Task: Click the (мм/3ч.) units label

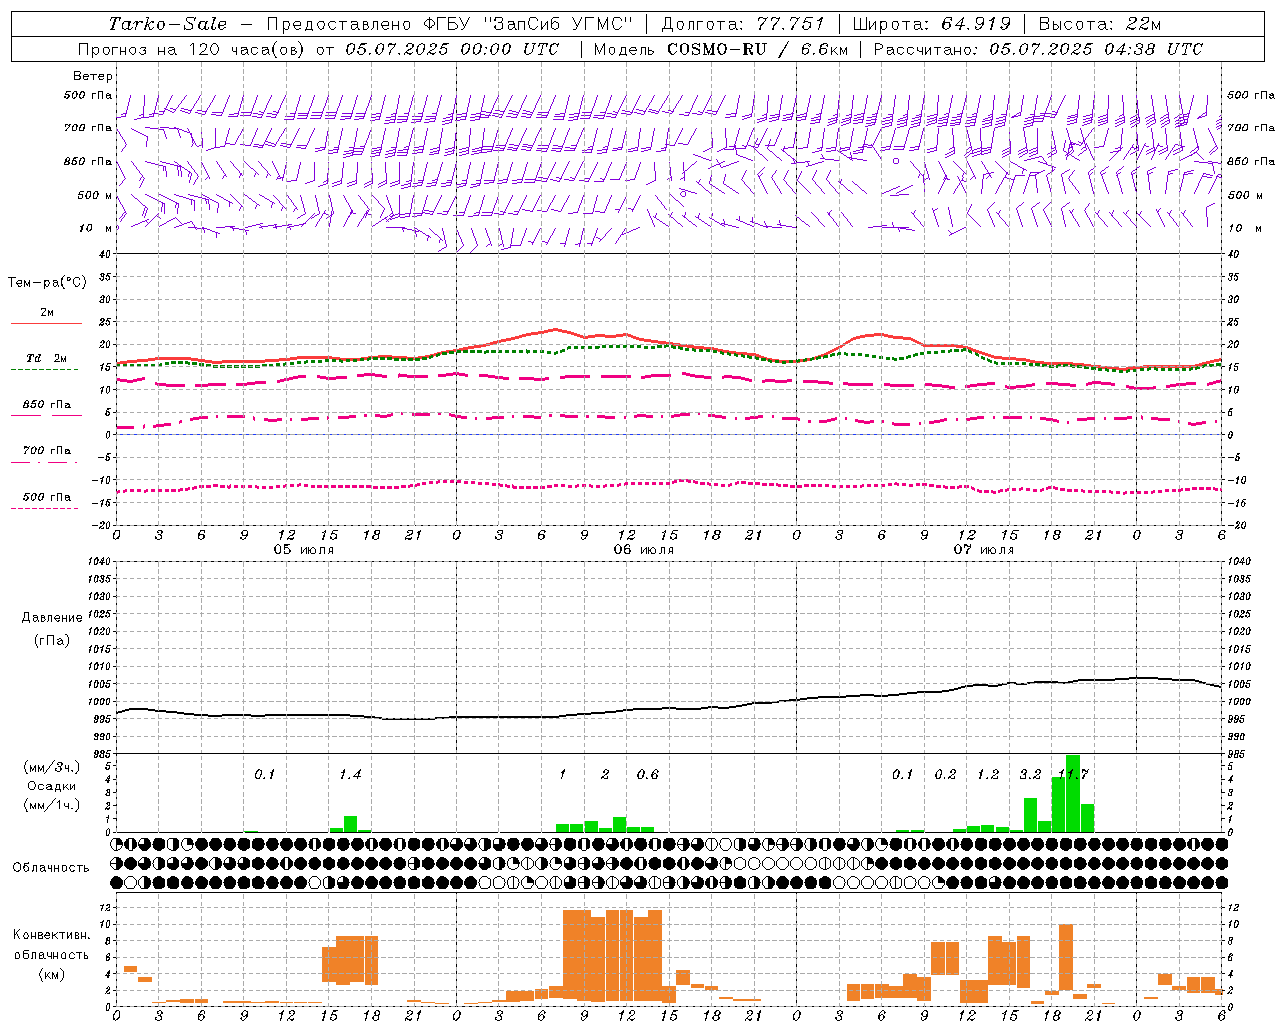Action: [51, 767]
